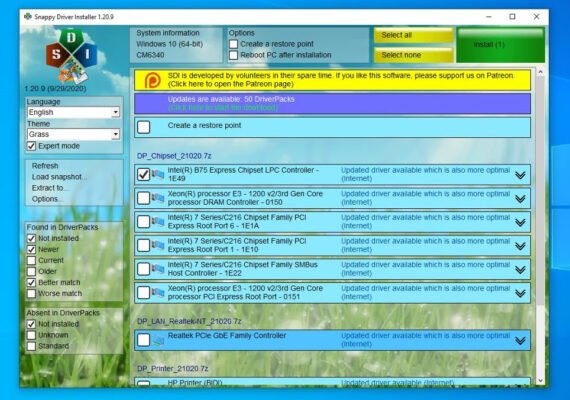Click network icon for Realtek PCIe GbE Controller
Viewport: 570px width, 400px height.
coord(158,340)
